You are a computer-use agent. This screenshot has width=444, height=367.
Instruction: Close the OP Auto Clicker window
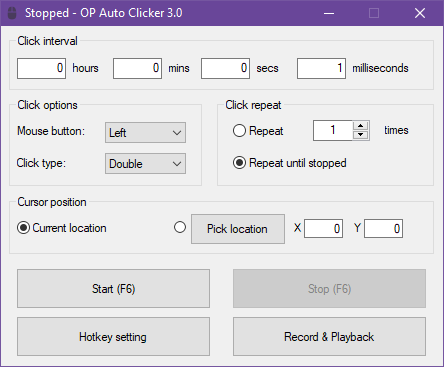[x=420, y=13]
